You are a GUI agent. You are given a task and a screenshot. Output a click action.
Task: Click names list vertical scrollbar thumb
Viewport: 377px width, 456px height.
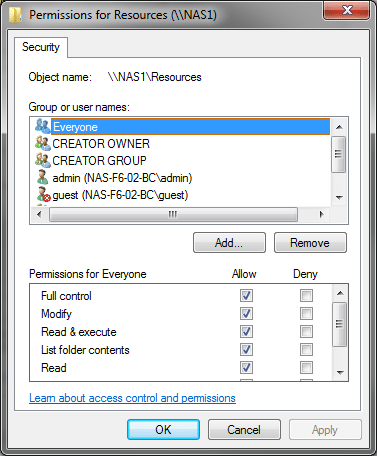click(339, 154)
